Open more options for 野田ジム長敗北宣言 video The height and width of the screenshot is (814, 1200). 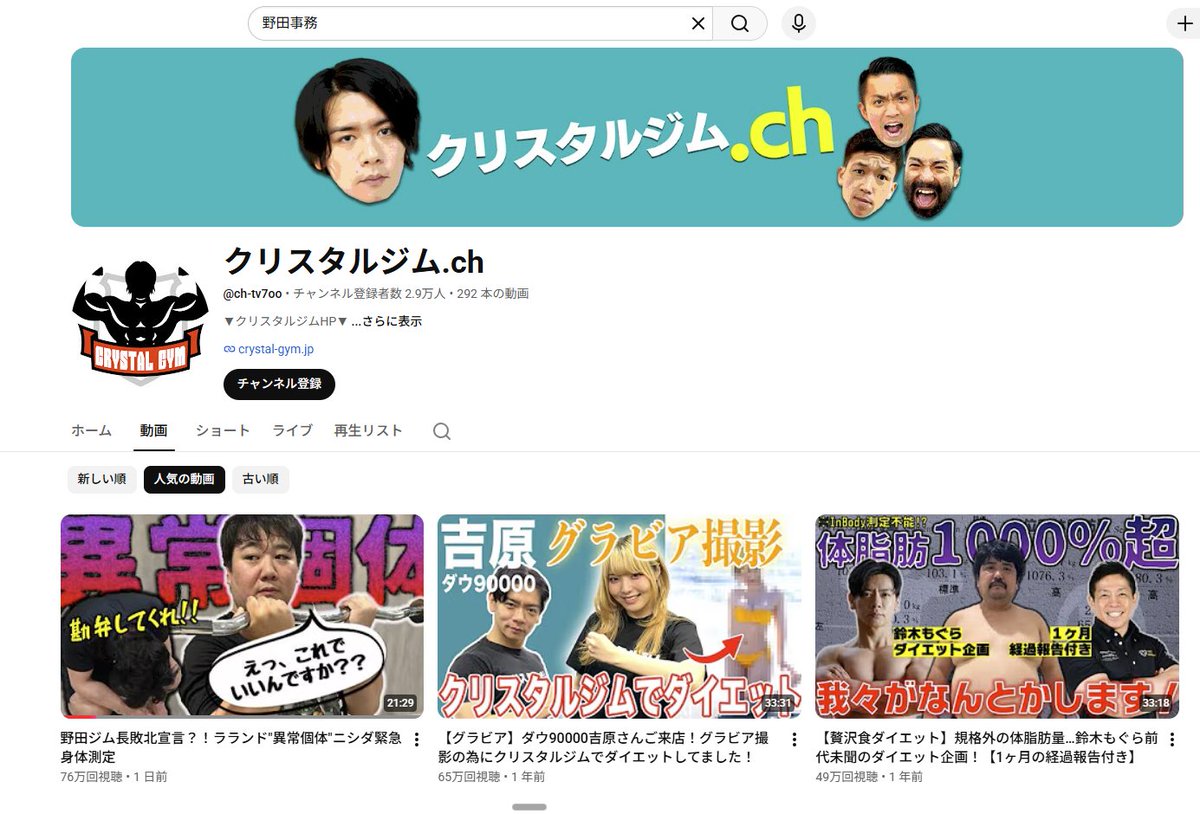(417, 740)
